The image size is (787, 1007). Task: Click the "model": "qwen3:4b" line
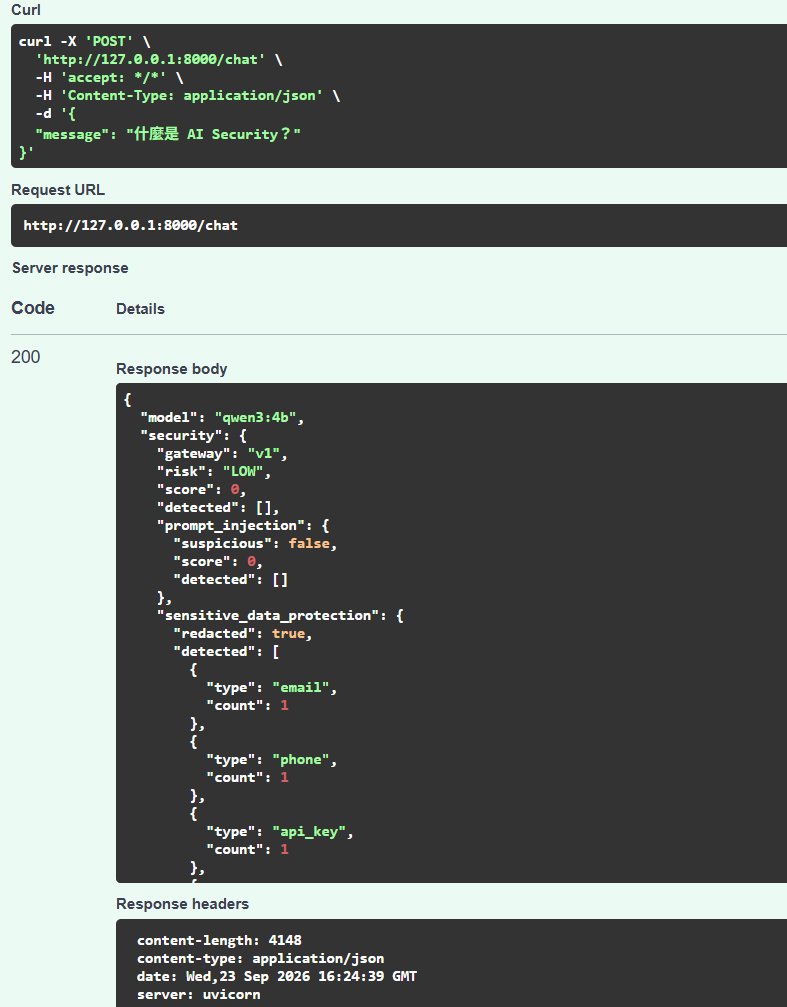pos(222,417)
